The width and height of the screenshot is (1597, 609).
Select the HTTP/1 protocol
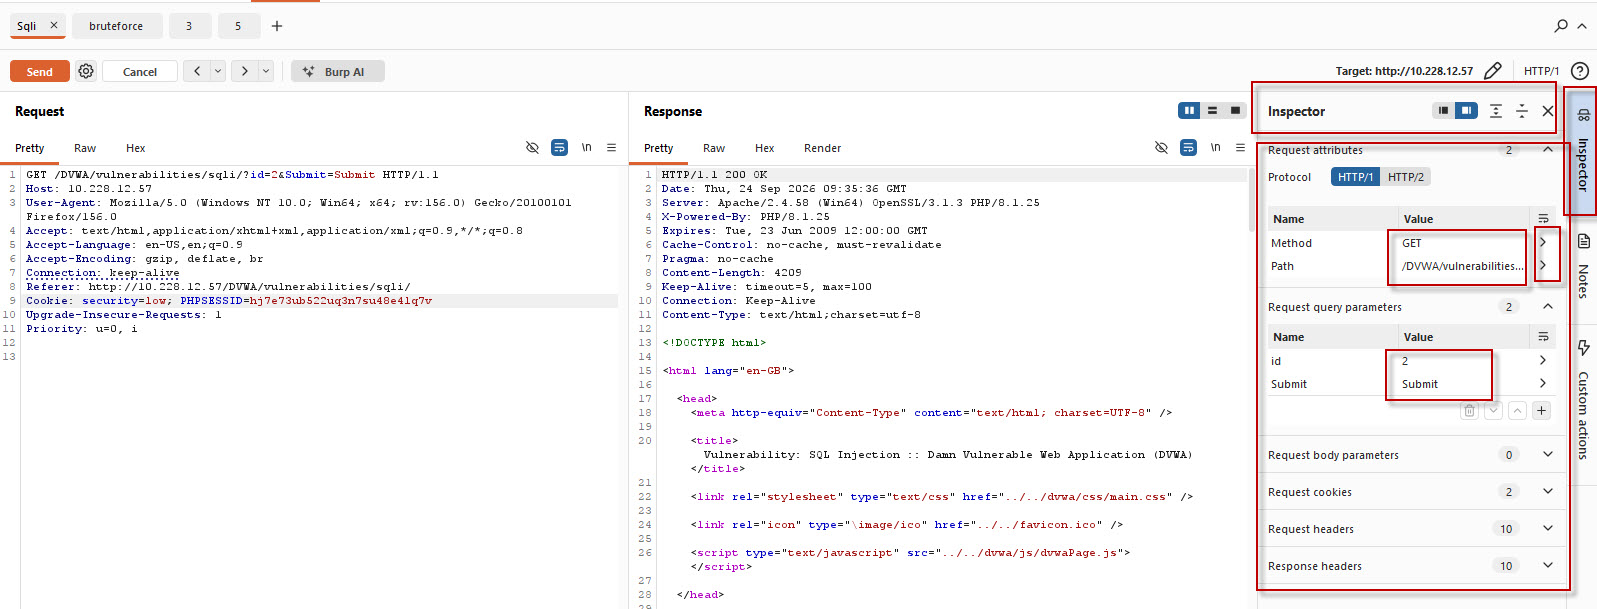pyautogui.click(x=1355, y=177)
